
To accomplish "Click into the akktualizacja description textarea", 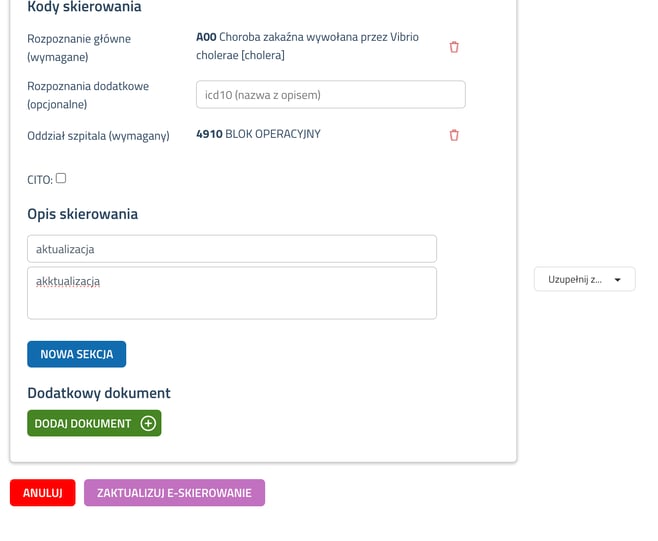I will click(231, 293).
